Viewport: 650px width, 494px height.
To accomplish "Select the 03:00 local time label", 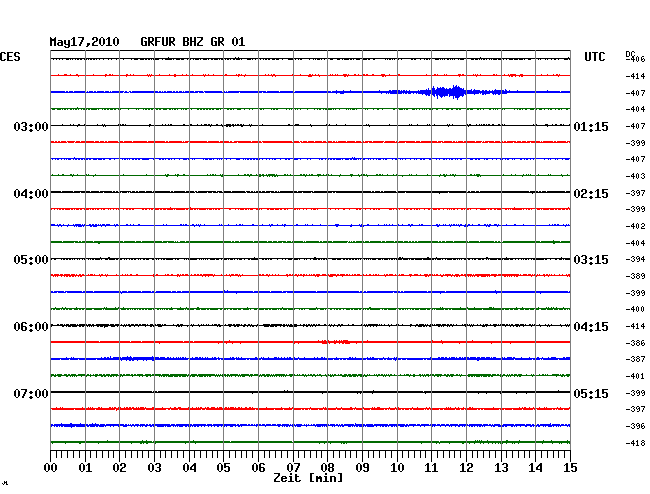I will pyautogui.click(x=31, y=126).
